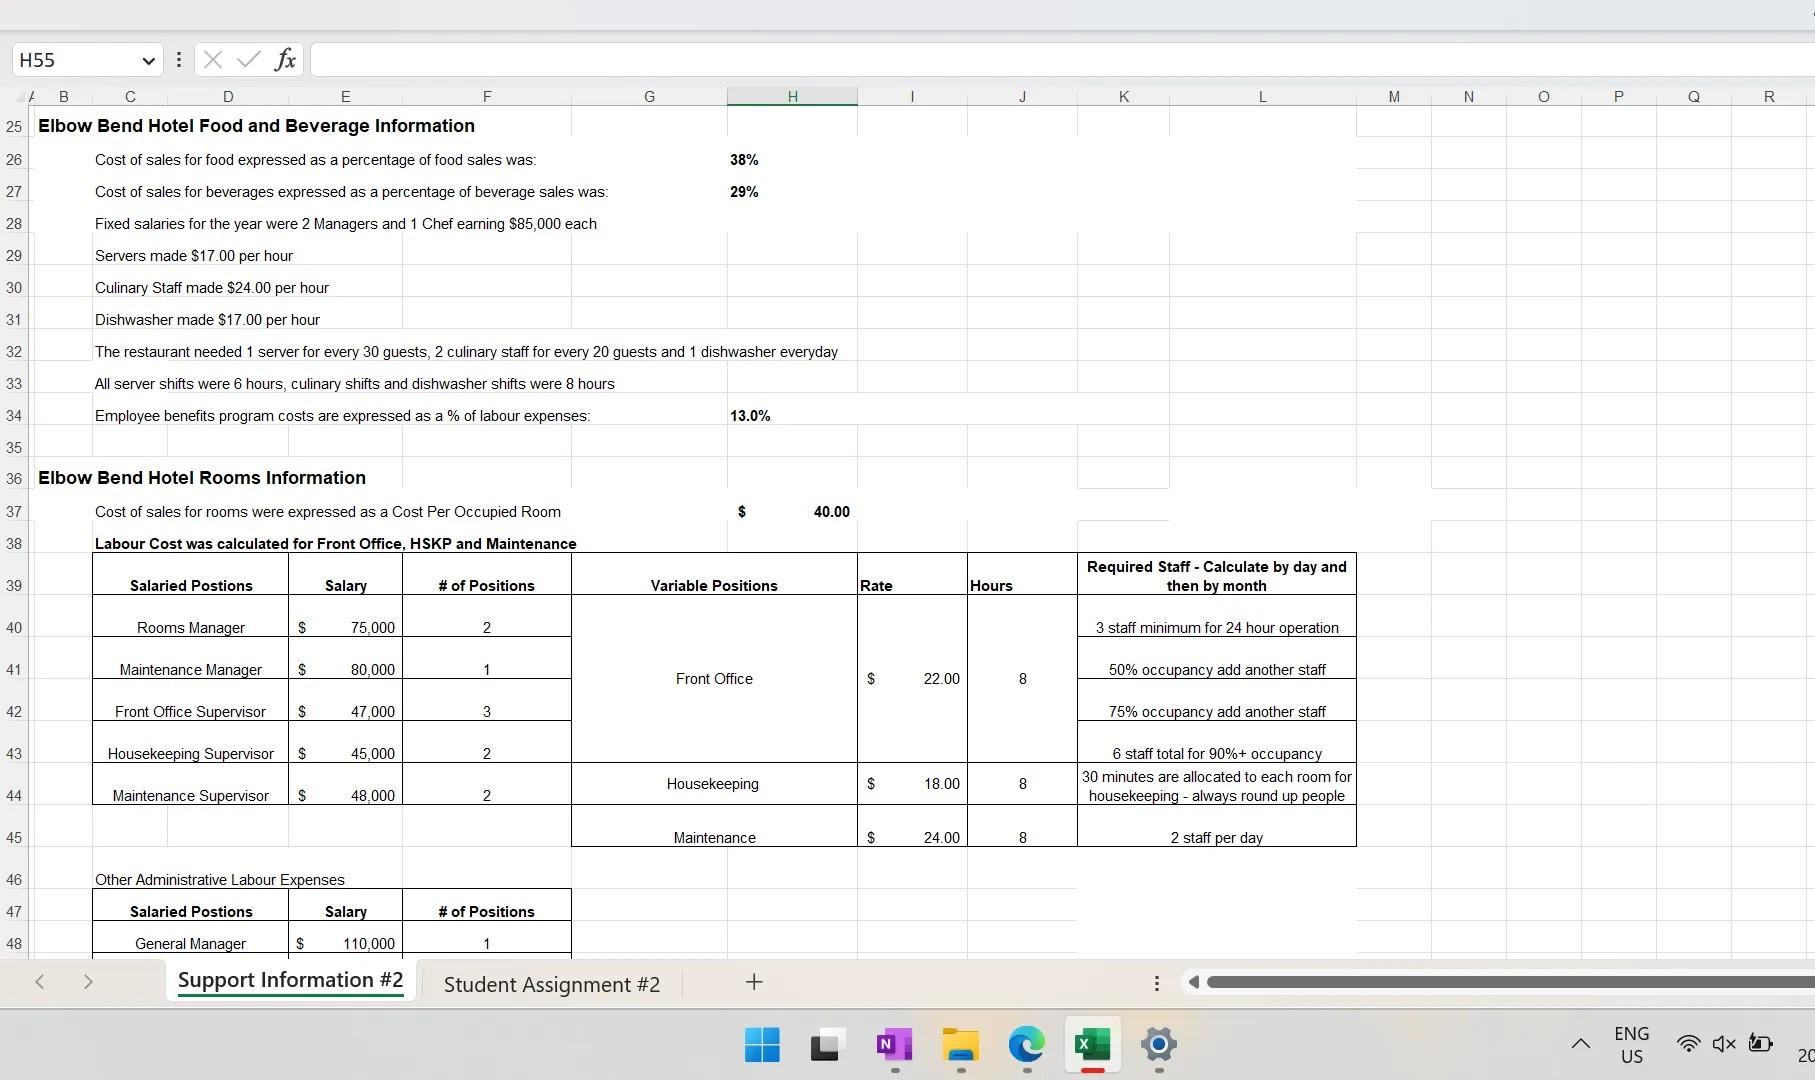Image resolution: width=1815 pixels, height=1080 pixels.
Task: Click the Housekeeping variable position cell
Action: [713, 784]
